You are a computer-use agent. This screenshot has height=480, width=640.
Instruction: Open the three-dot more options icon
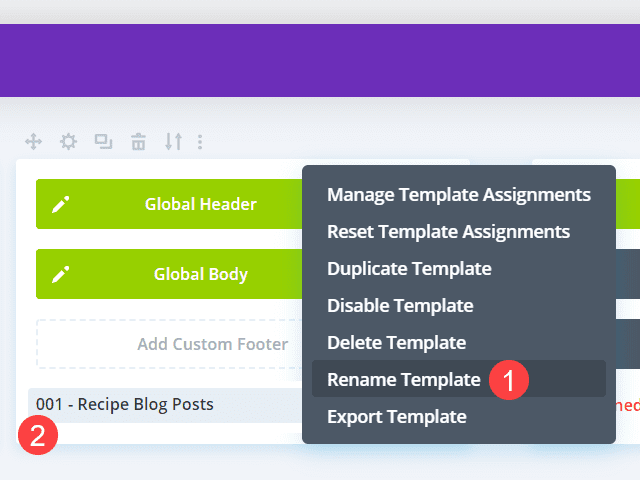coord(200,142)
